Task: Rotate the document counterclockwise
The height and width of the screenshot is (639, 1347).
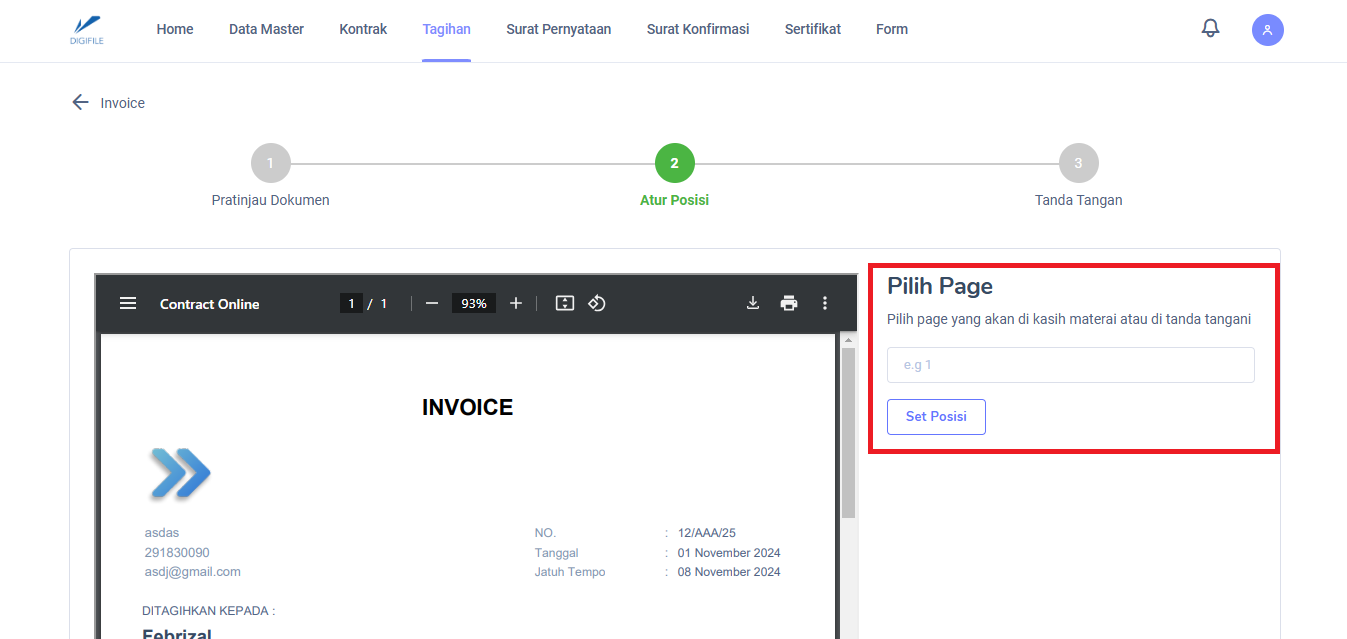Action: click(x=597, y=304)
